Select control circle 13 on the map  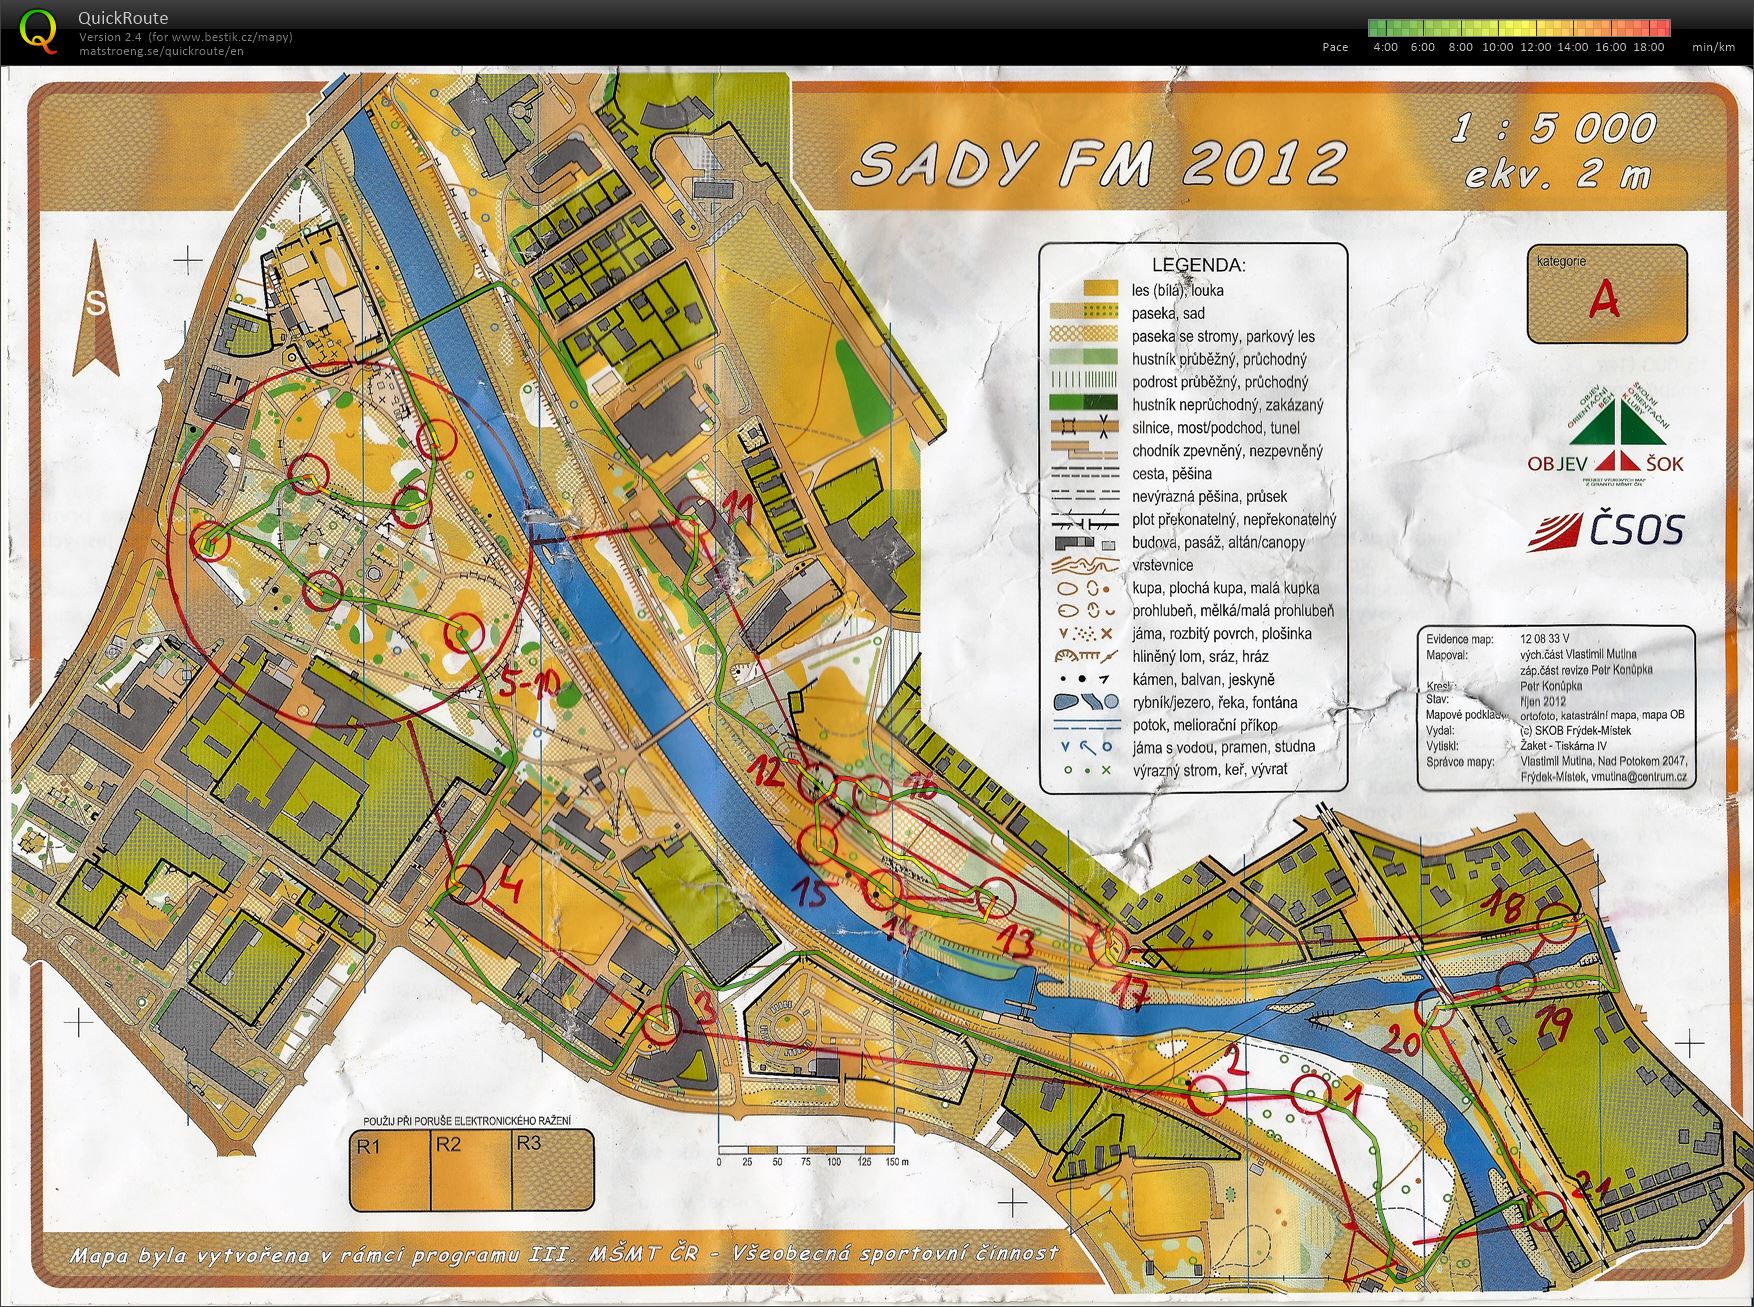coord(995,896)
